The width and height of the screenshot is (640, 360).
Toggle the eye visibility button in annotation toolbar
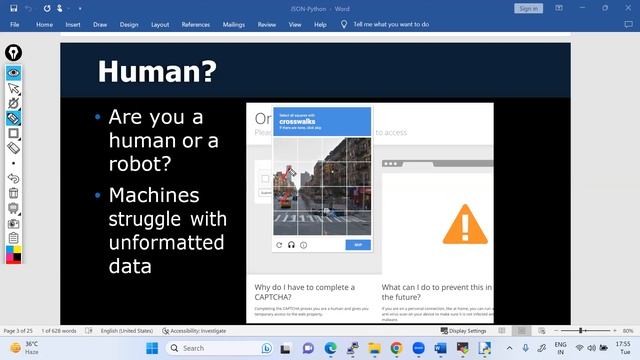13,73
